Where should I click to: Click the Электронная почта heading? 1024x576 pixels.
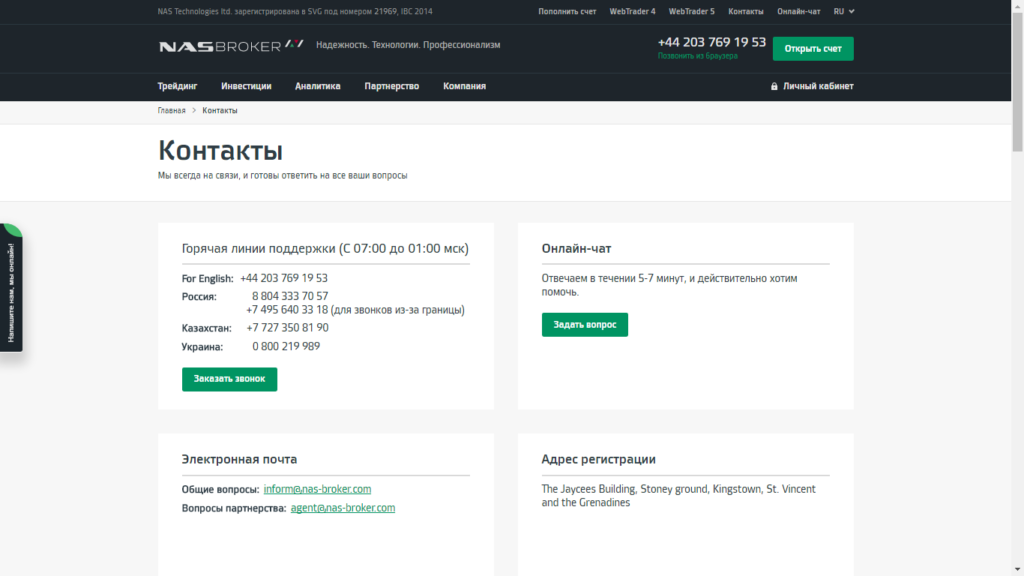click(x=239, y=459)
